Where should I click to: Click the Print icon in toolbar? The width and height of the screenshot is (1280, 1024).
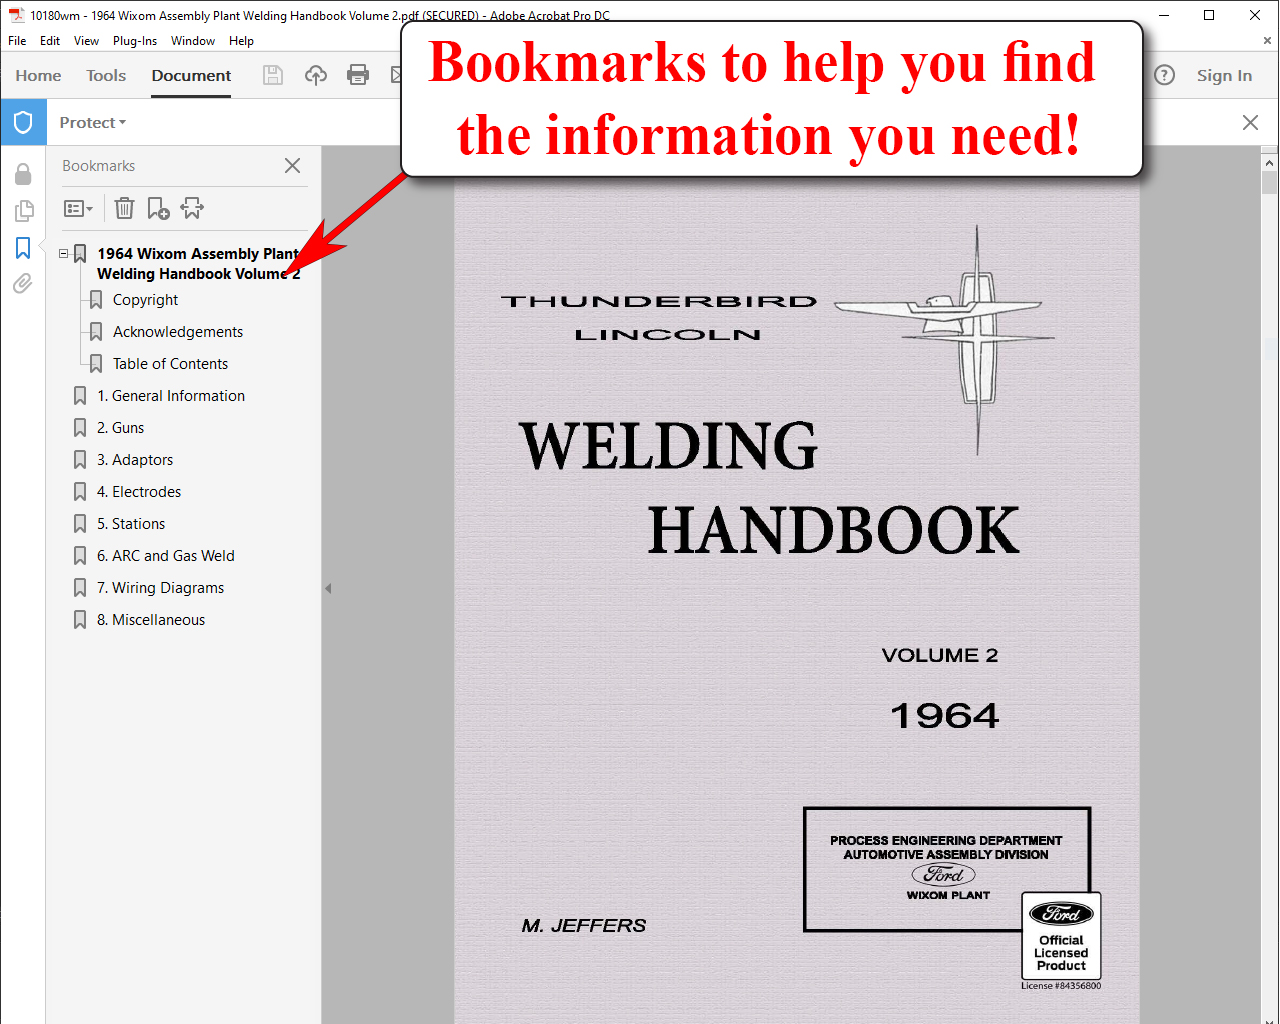click(x=358, y=75)
